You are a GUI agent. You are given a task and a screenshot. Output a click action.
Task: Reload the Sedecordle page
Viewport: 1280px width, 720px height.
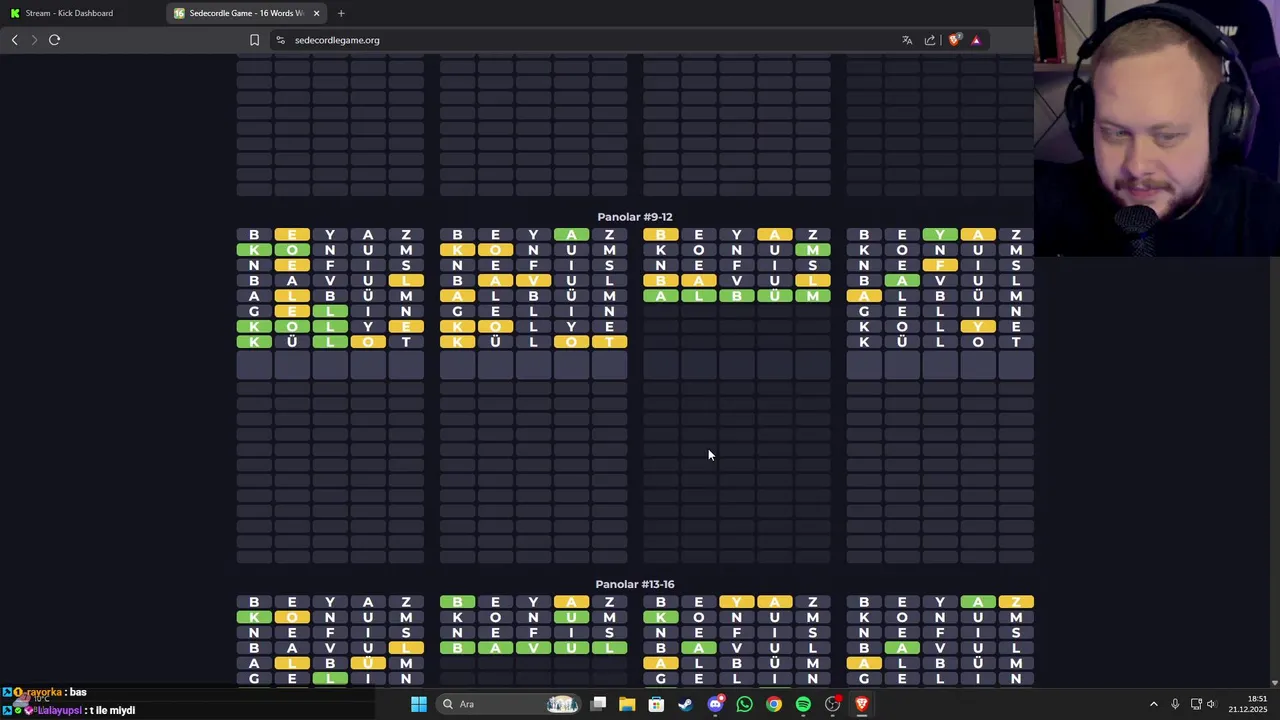click(x=55, y=40)
